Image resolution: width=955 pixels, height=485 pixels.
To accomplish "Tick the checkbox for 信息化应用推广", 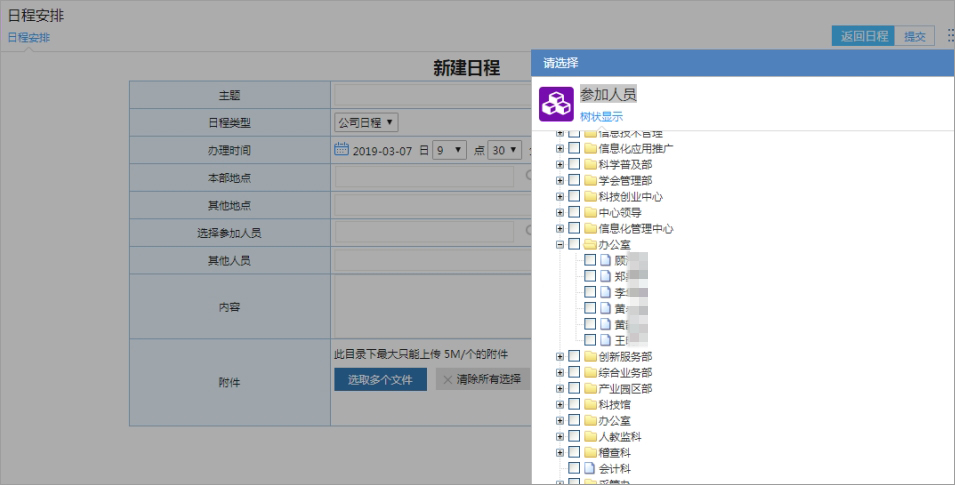I will tap(574, 148).
